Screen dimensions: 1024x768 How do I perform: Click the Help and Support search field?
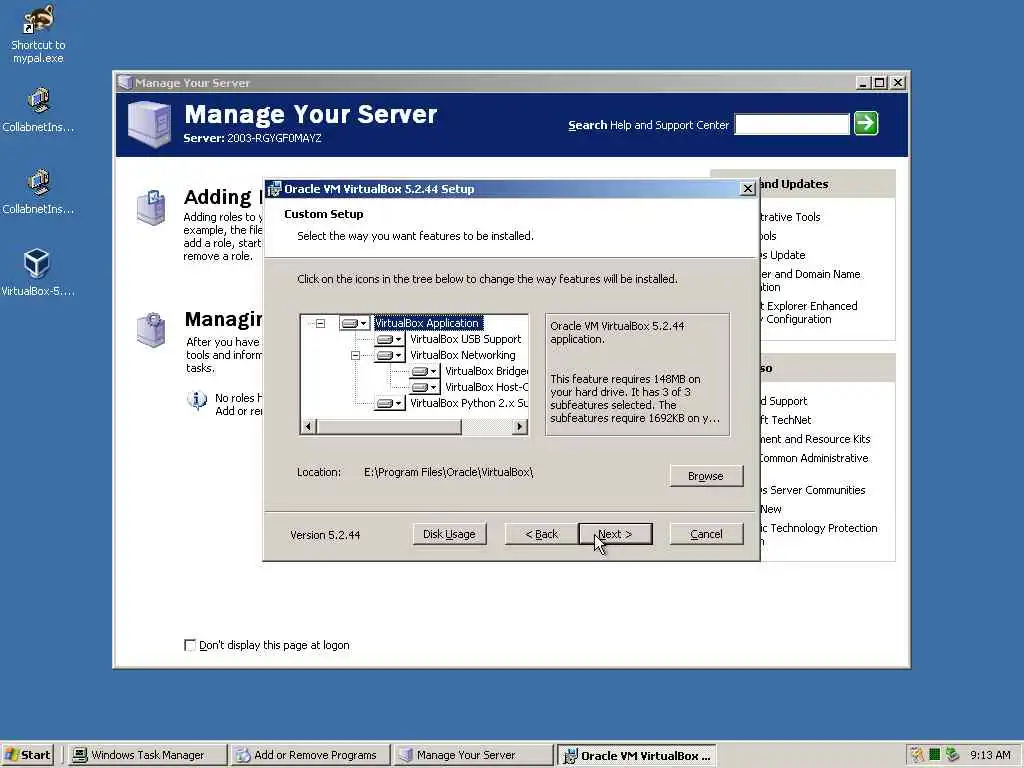tap(792, 124)
